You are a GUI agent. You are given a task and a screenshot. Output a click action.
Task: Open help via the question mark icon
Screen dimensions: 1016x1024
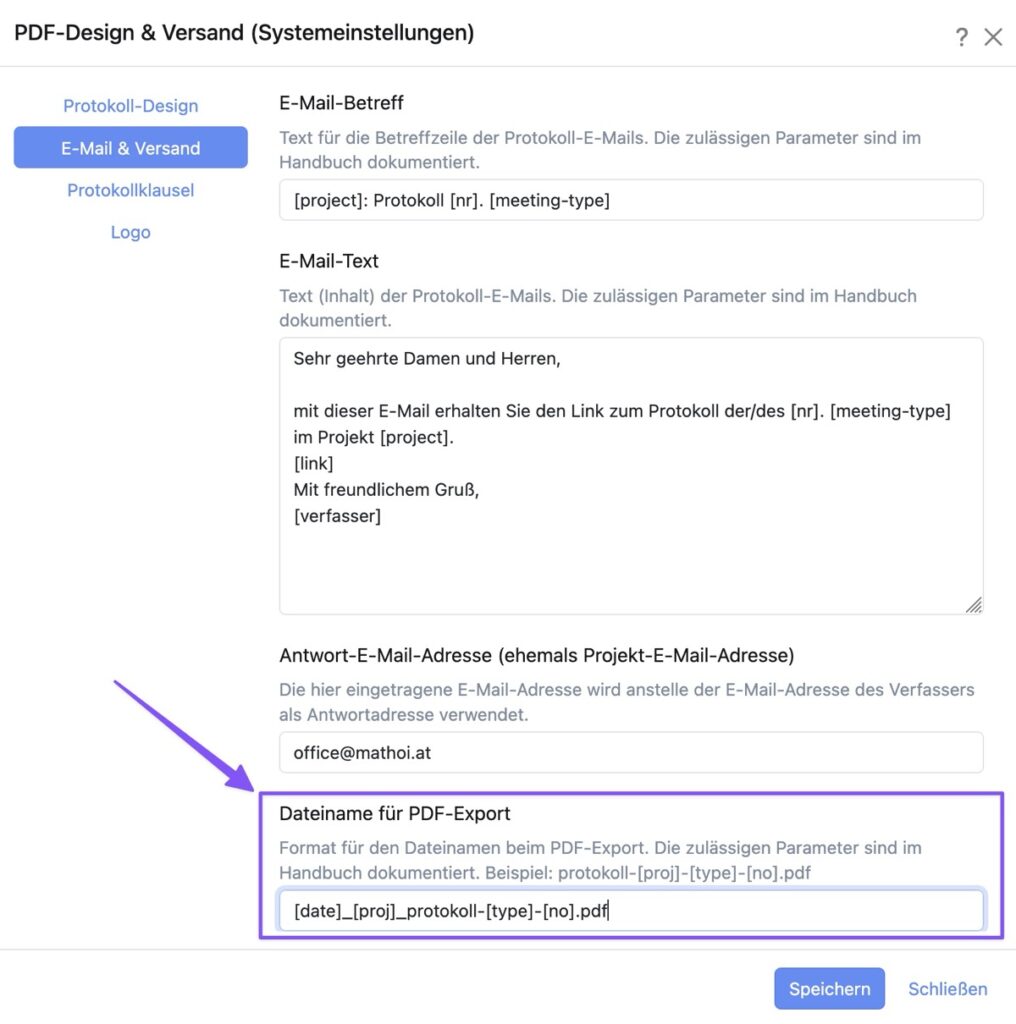pyautogui.click(x=961, y=37)
